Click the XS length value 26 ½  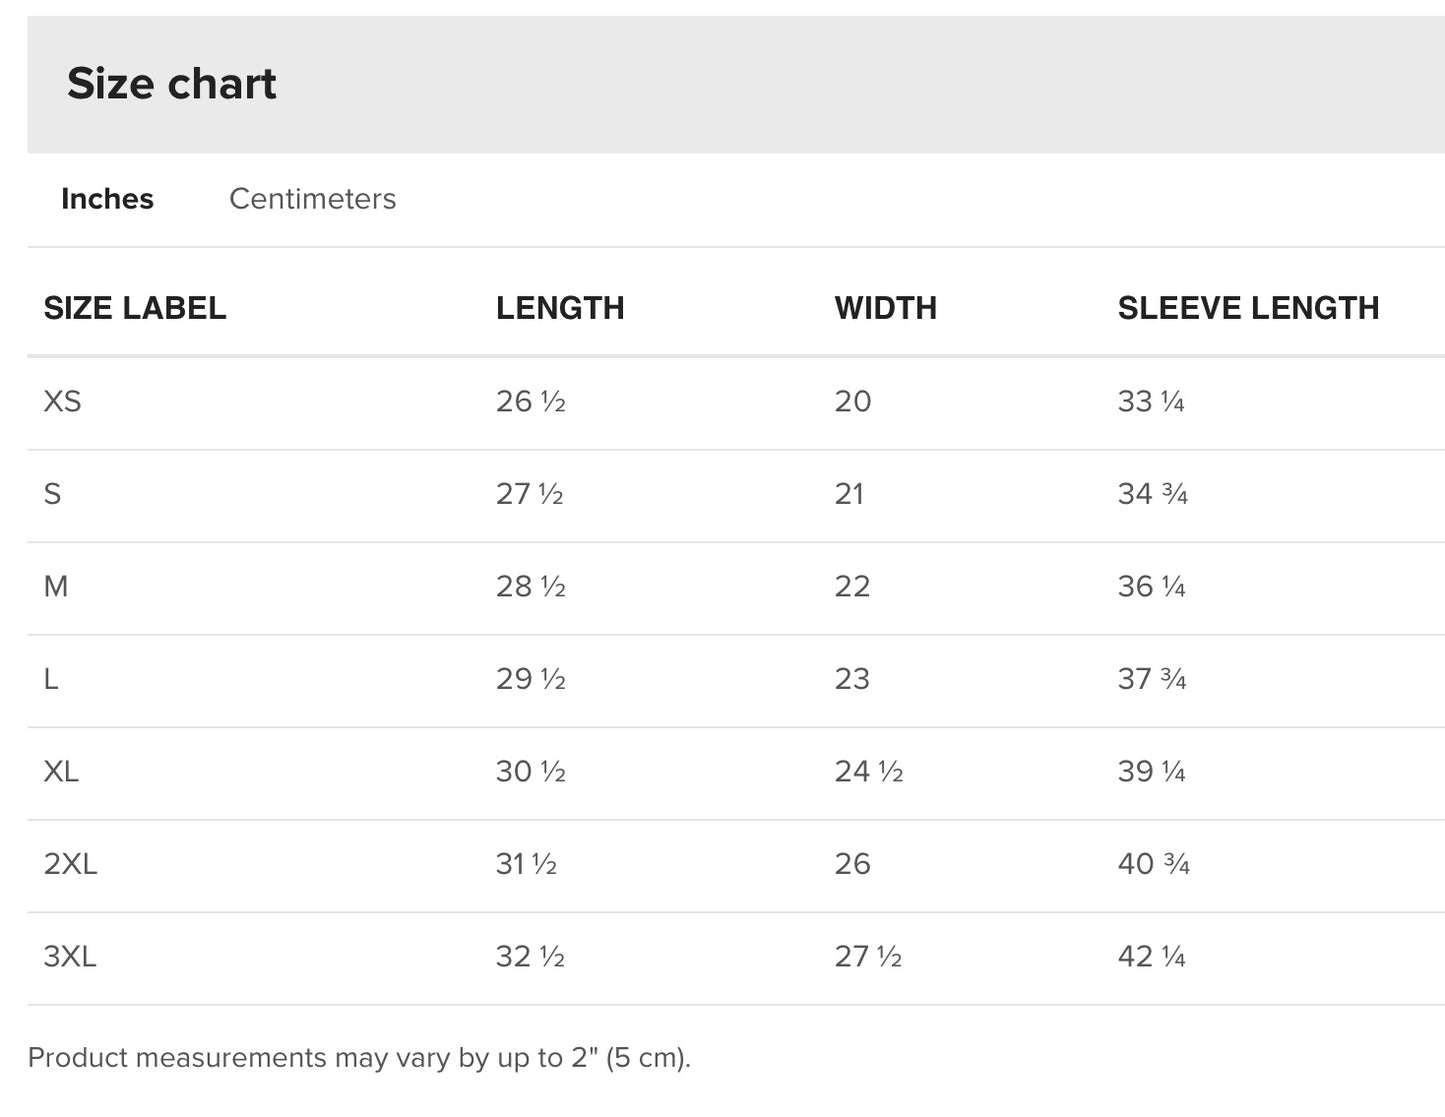530,402
